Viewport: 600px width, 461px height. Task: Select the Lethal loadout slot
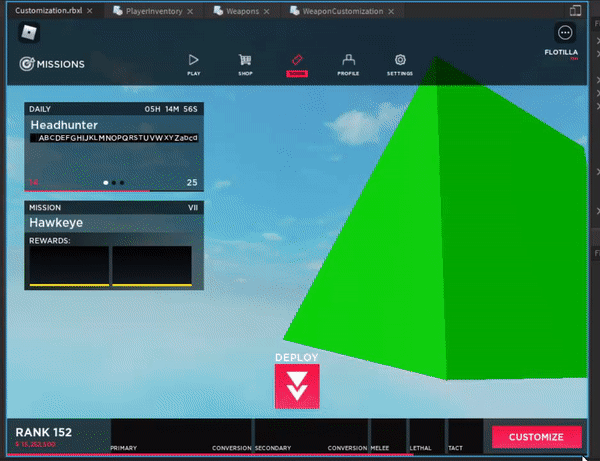coord(427,436)
